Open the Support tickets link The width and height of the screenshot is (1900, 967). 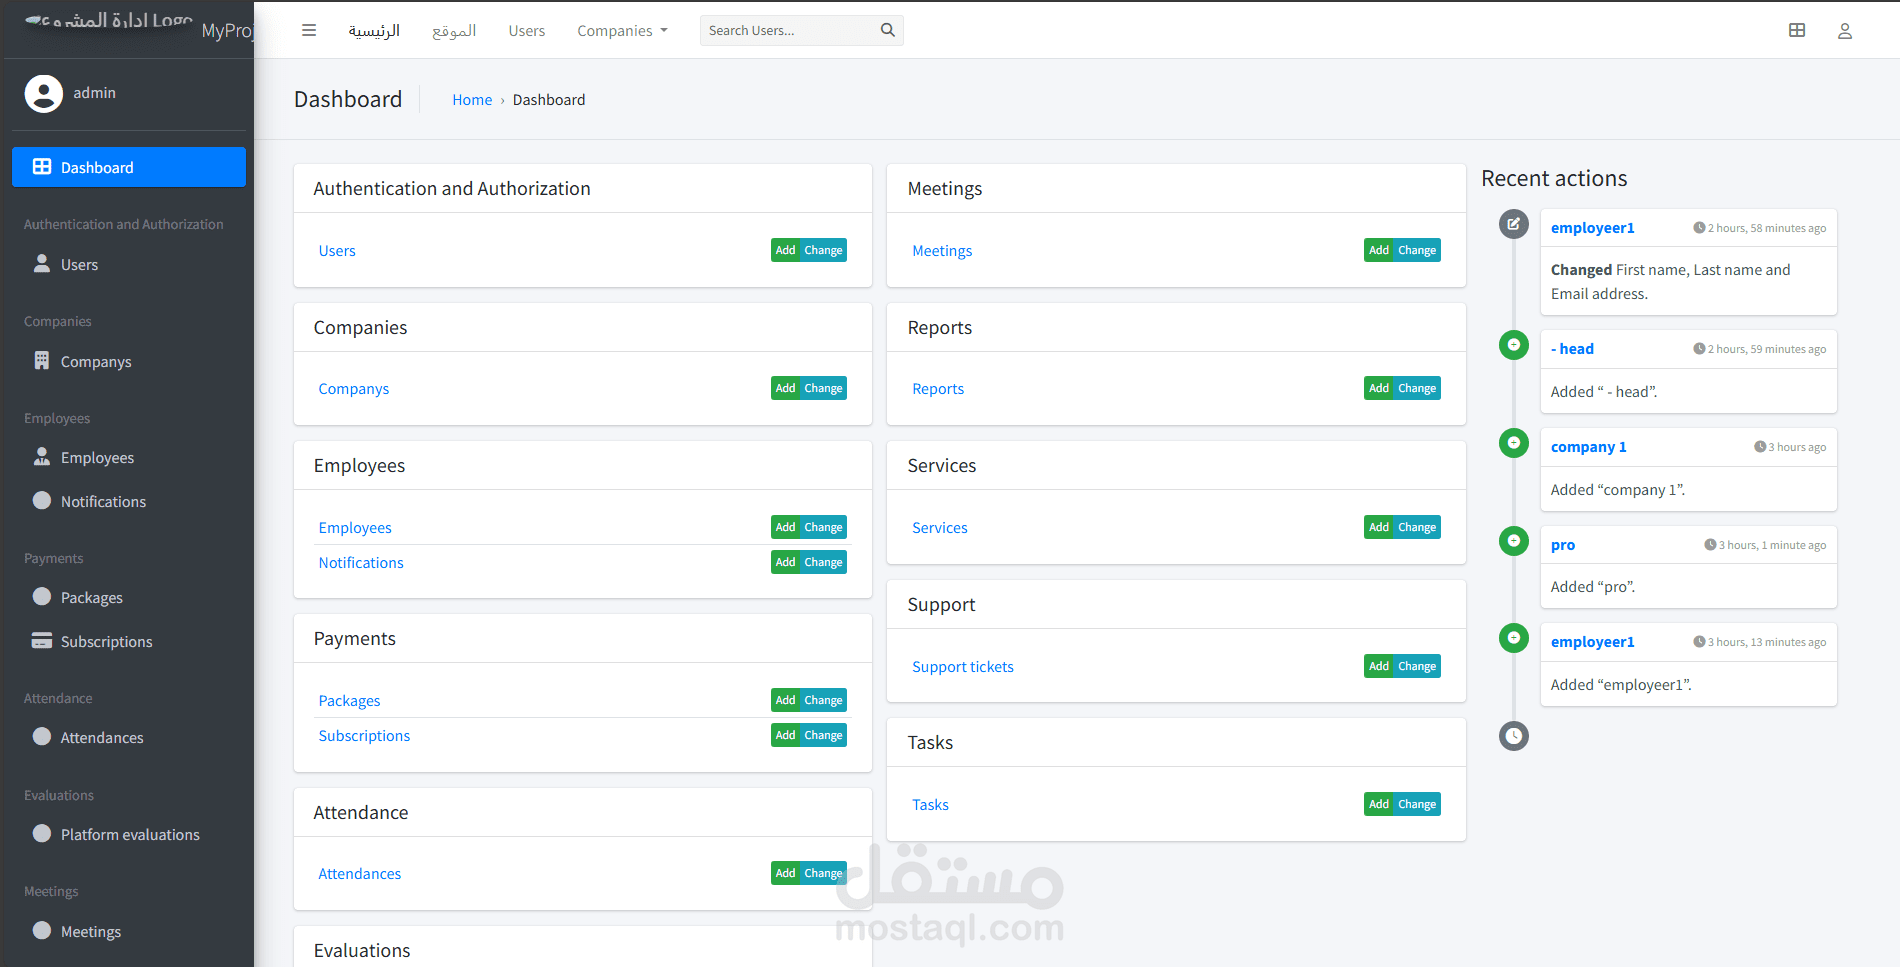(963, 667)
